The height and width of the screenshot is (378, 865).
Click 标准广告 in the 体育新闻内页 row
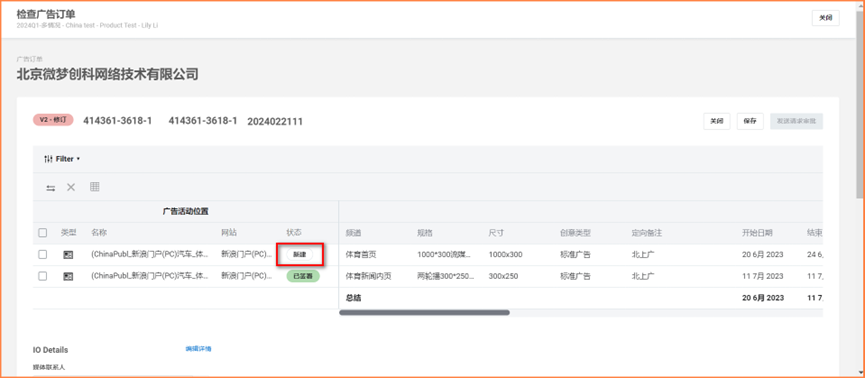(x=575, y=276)
